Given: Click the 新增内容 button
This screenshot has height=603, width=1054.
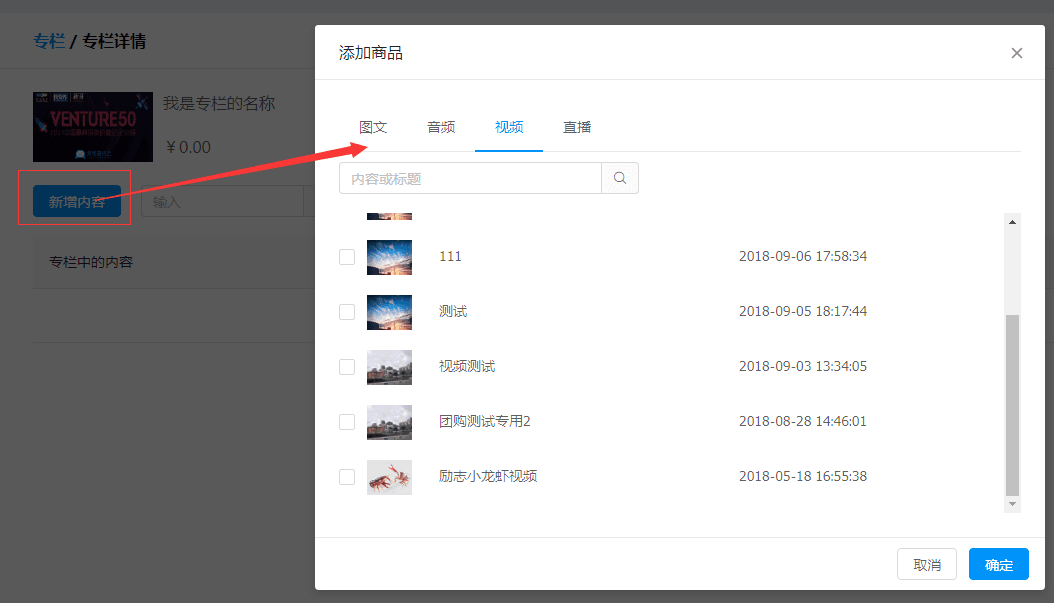Looking at the screenshot, I should (77, 202).
